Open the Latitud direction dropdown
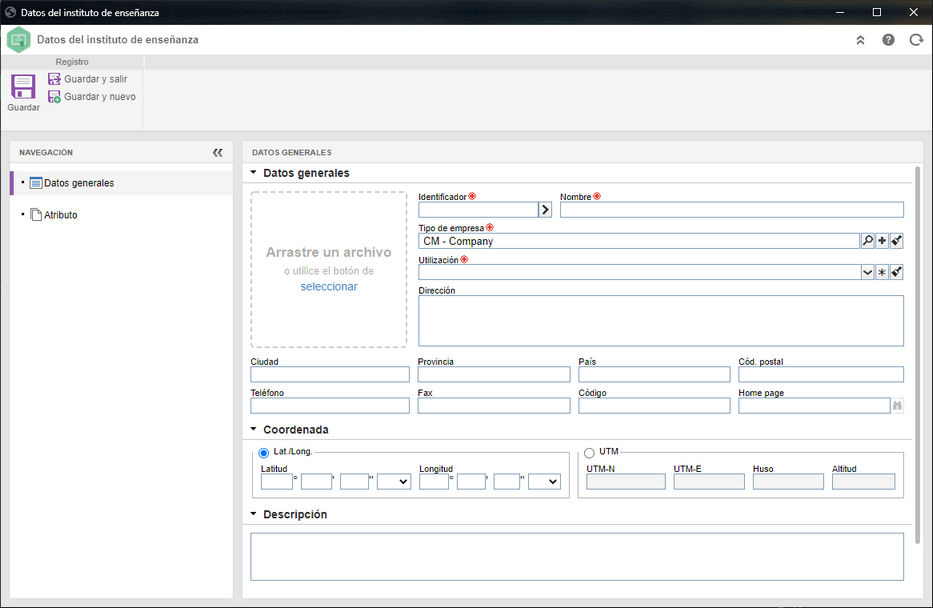Image resolution: width=933 pixels, height=608 pixels. click(x=394, y=481)
